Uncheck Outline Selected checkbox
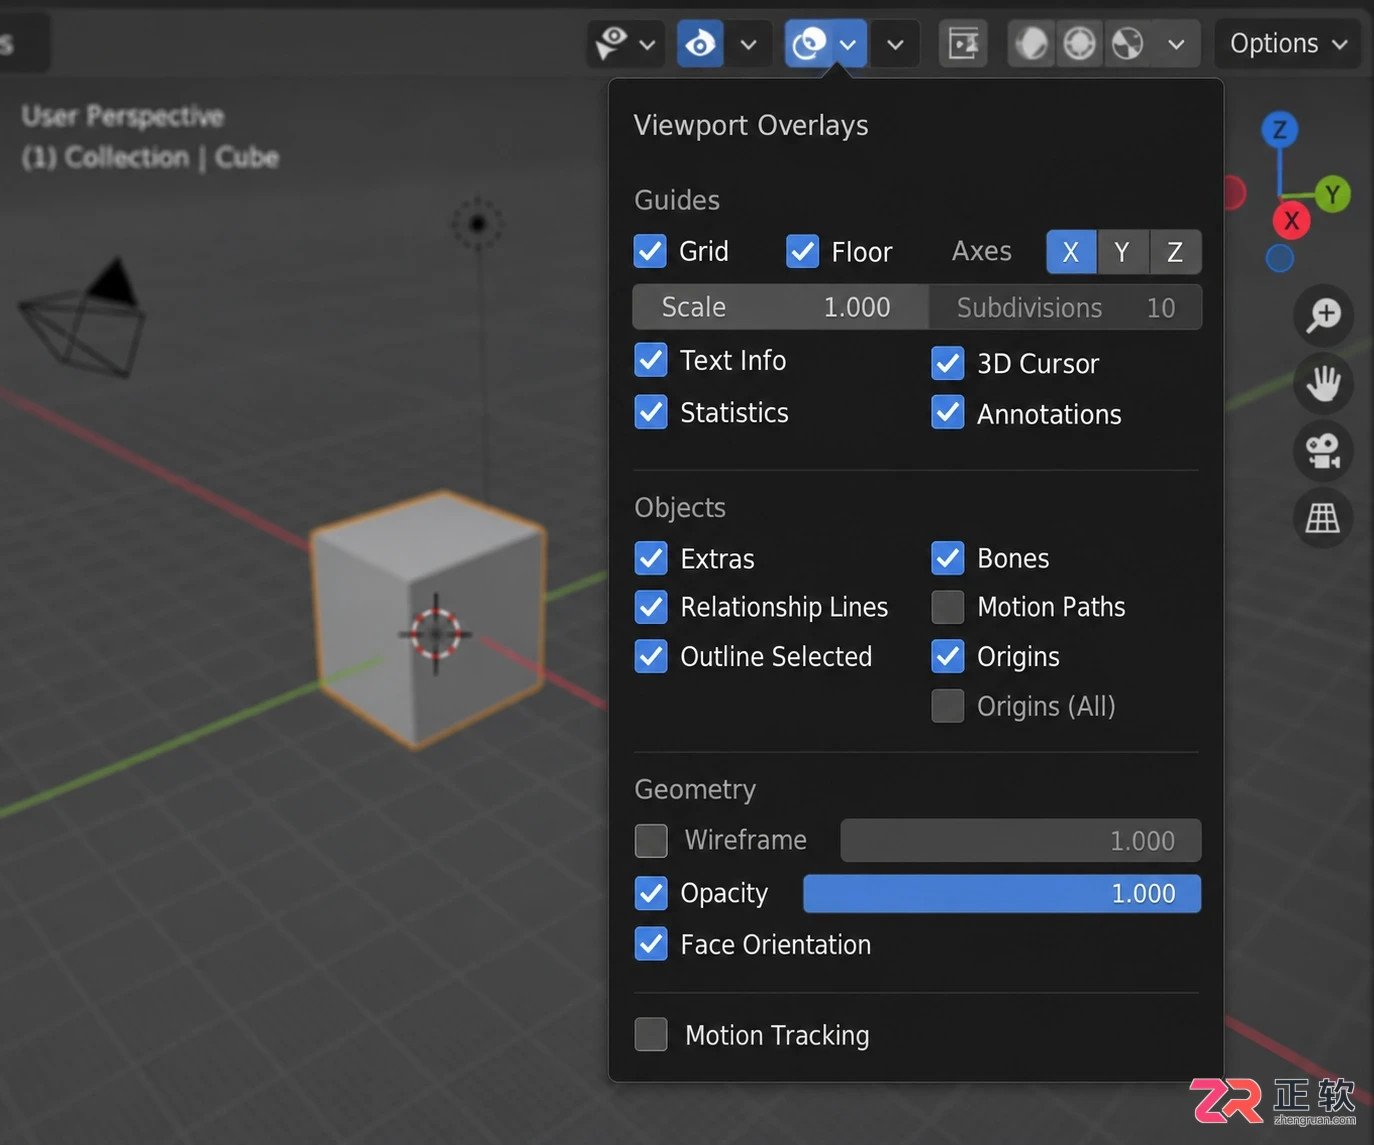The height and width of the screenshot is (1145, 1374). coord(651,656)
